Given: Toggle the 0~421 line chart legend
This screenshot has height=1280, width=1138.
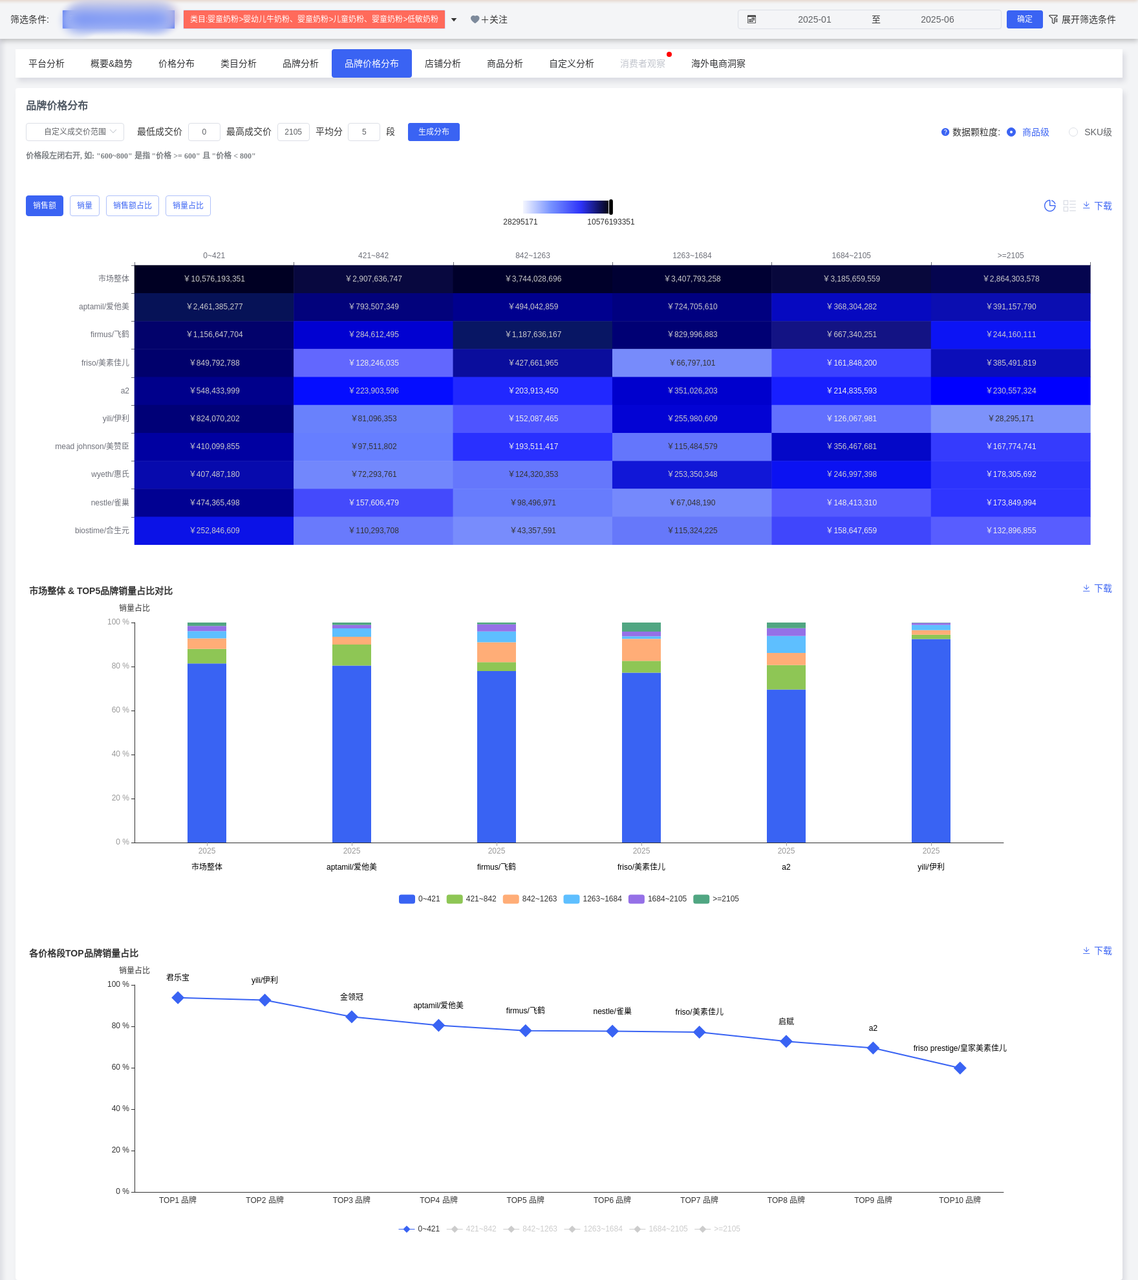Looking at the screenshot, I should pos(419,1229).
